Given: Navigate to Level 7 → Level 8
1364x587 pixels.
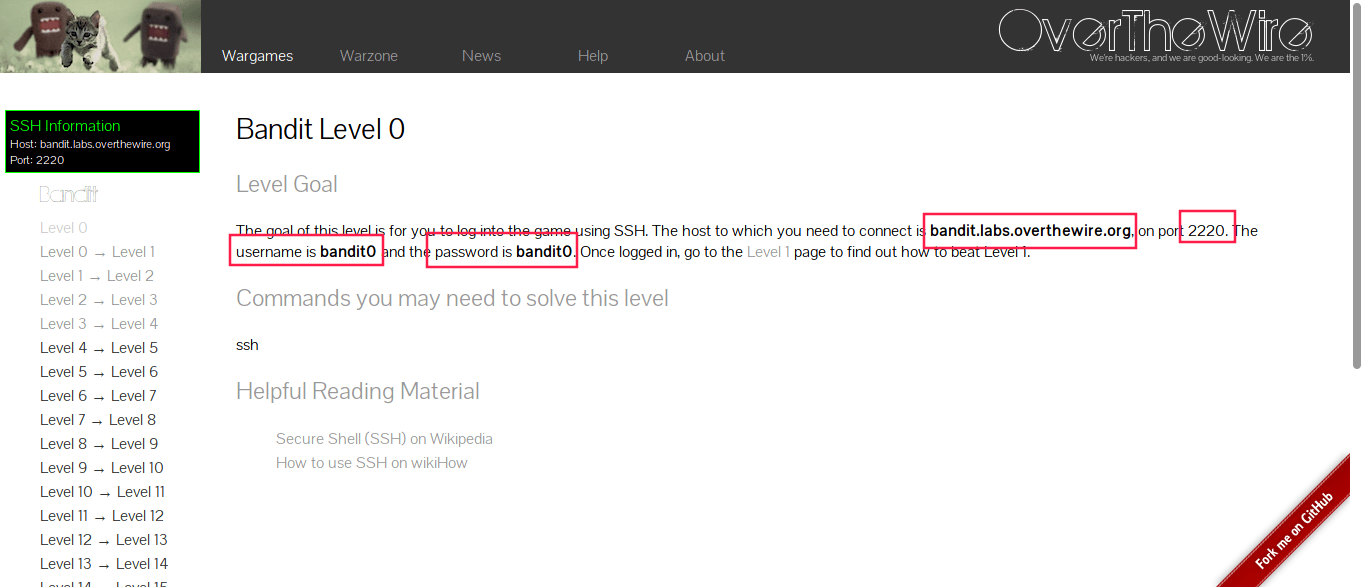Looking at the screenshot, I should (97, 420).
